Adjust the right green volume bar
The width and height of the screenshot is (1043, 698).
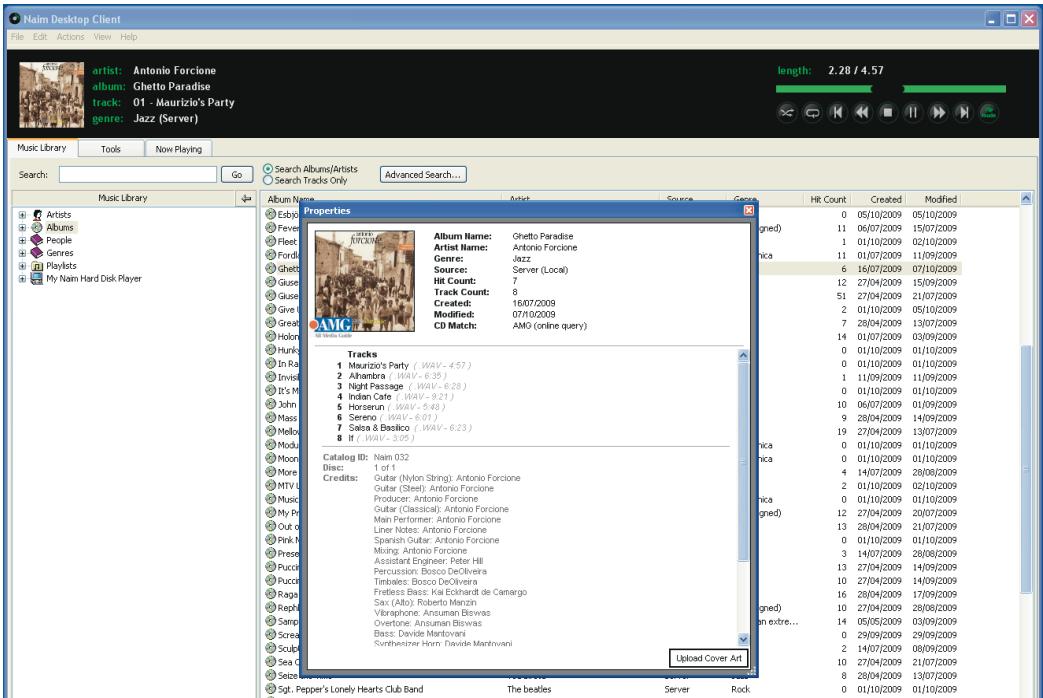[x=954, y=88]
